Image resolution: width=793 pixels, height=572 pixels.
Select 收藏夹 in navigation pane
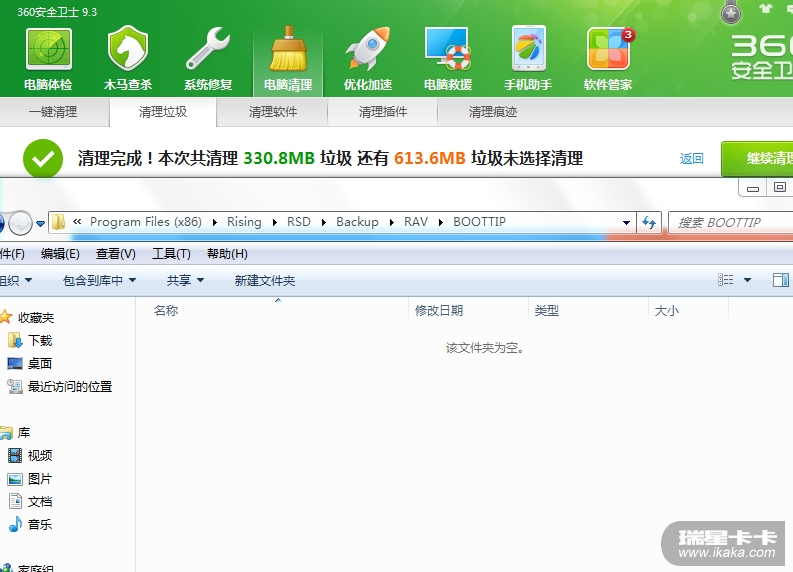coord(36,318)
